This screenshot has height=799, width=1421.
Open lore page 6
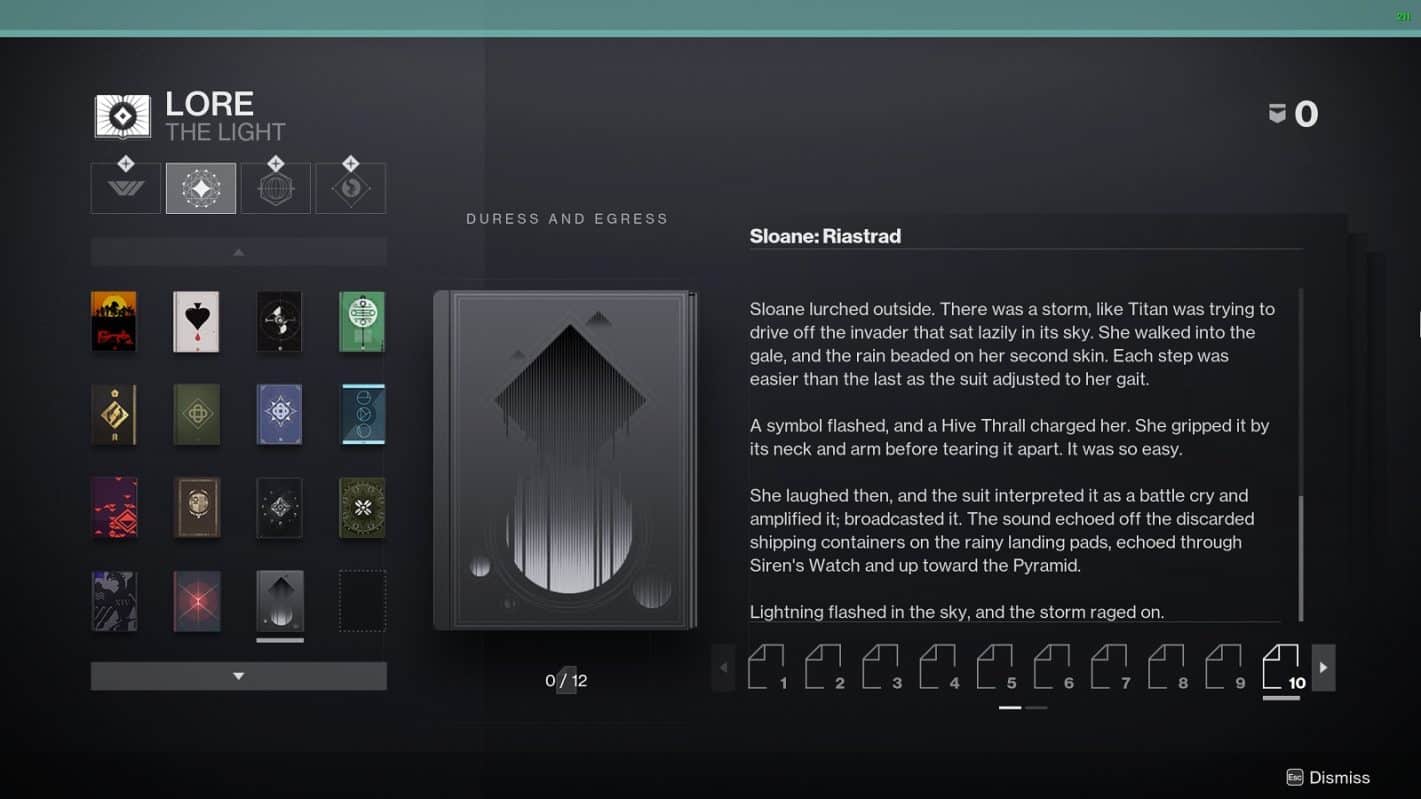pos(1053,668)
